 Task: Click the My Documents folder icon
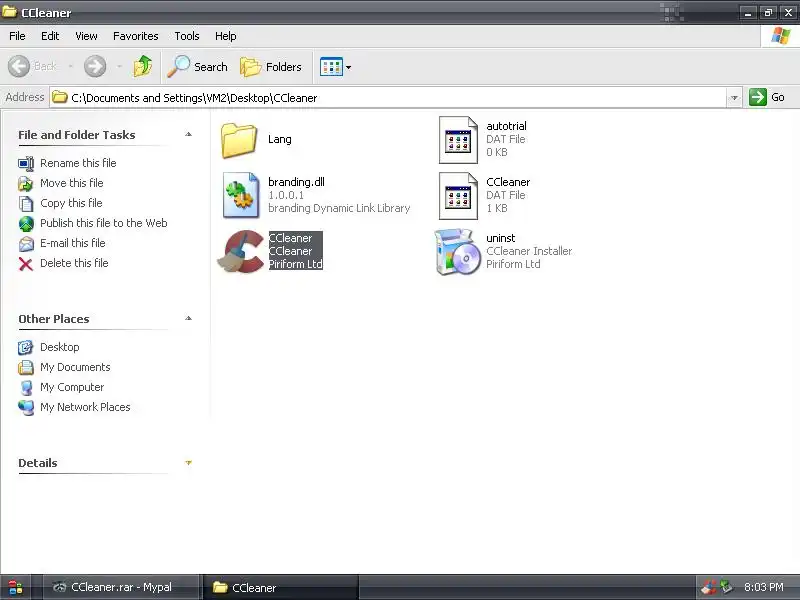point(26,367)
